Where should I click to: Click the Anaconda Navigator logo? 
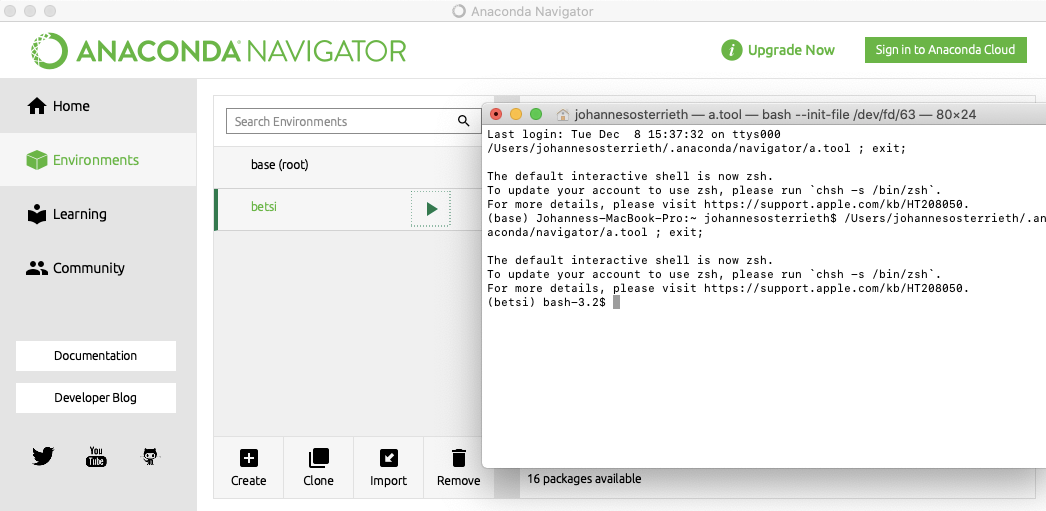219,51
